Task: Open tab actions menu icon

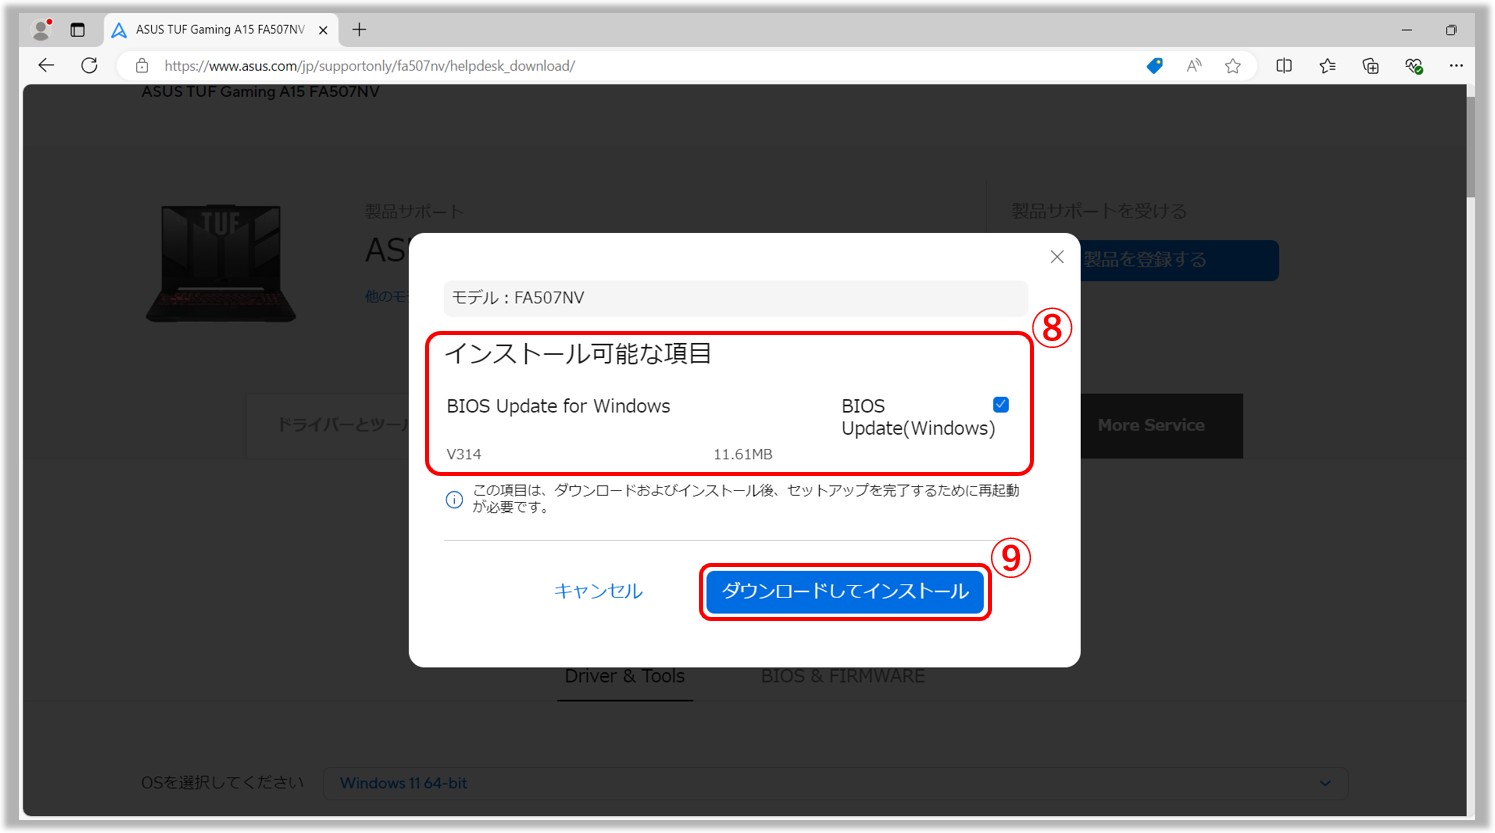Action: [78, 30]
